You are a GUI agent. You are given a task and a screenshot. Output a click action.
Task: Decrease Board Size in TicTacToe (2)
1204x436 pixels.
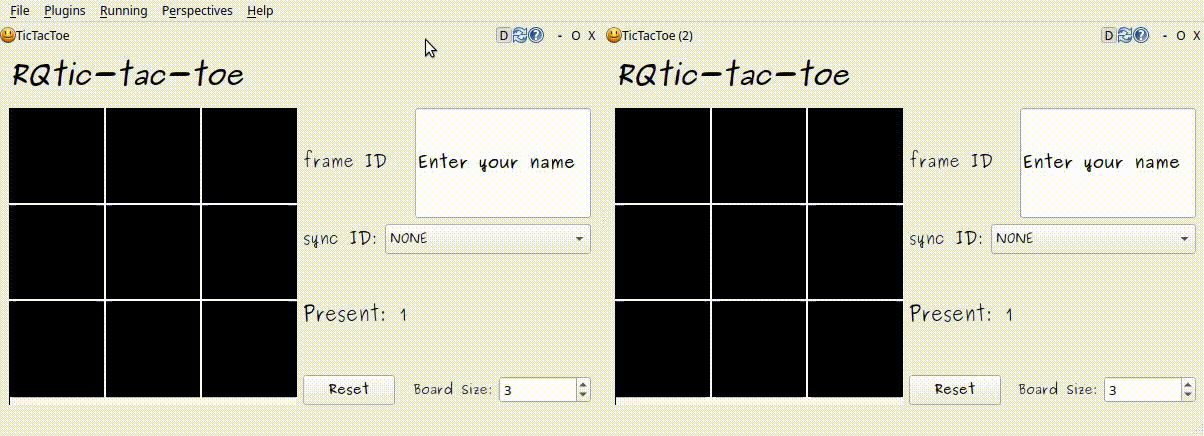[1189, 396]
